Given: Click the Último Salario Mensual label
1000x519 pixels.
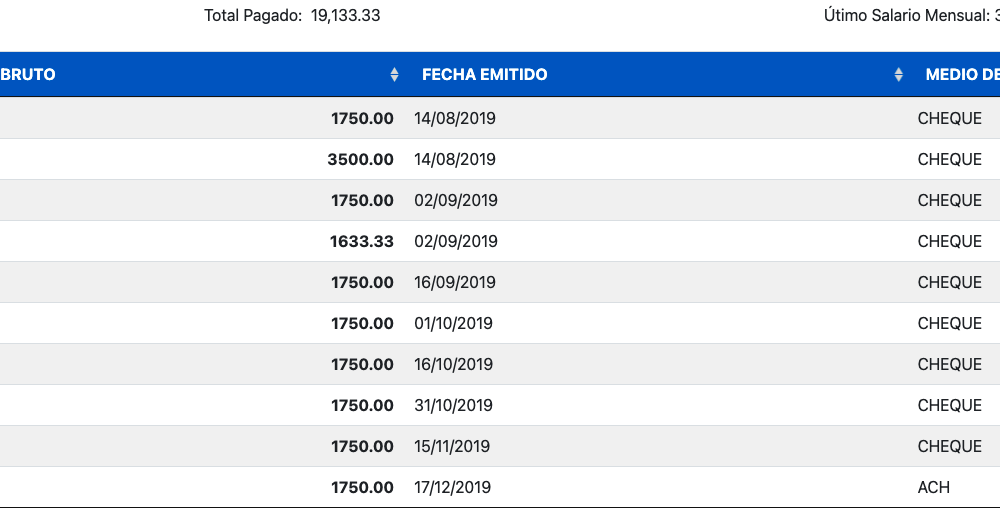Looking at the screenshot, I should (907, 15).
